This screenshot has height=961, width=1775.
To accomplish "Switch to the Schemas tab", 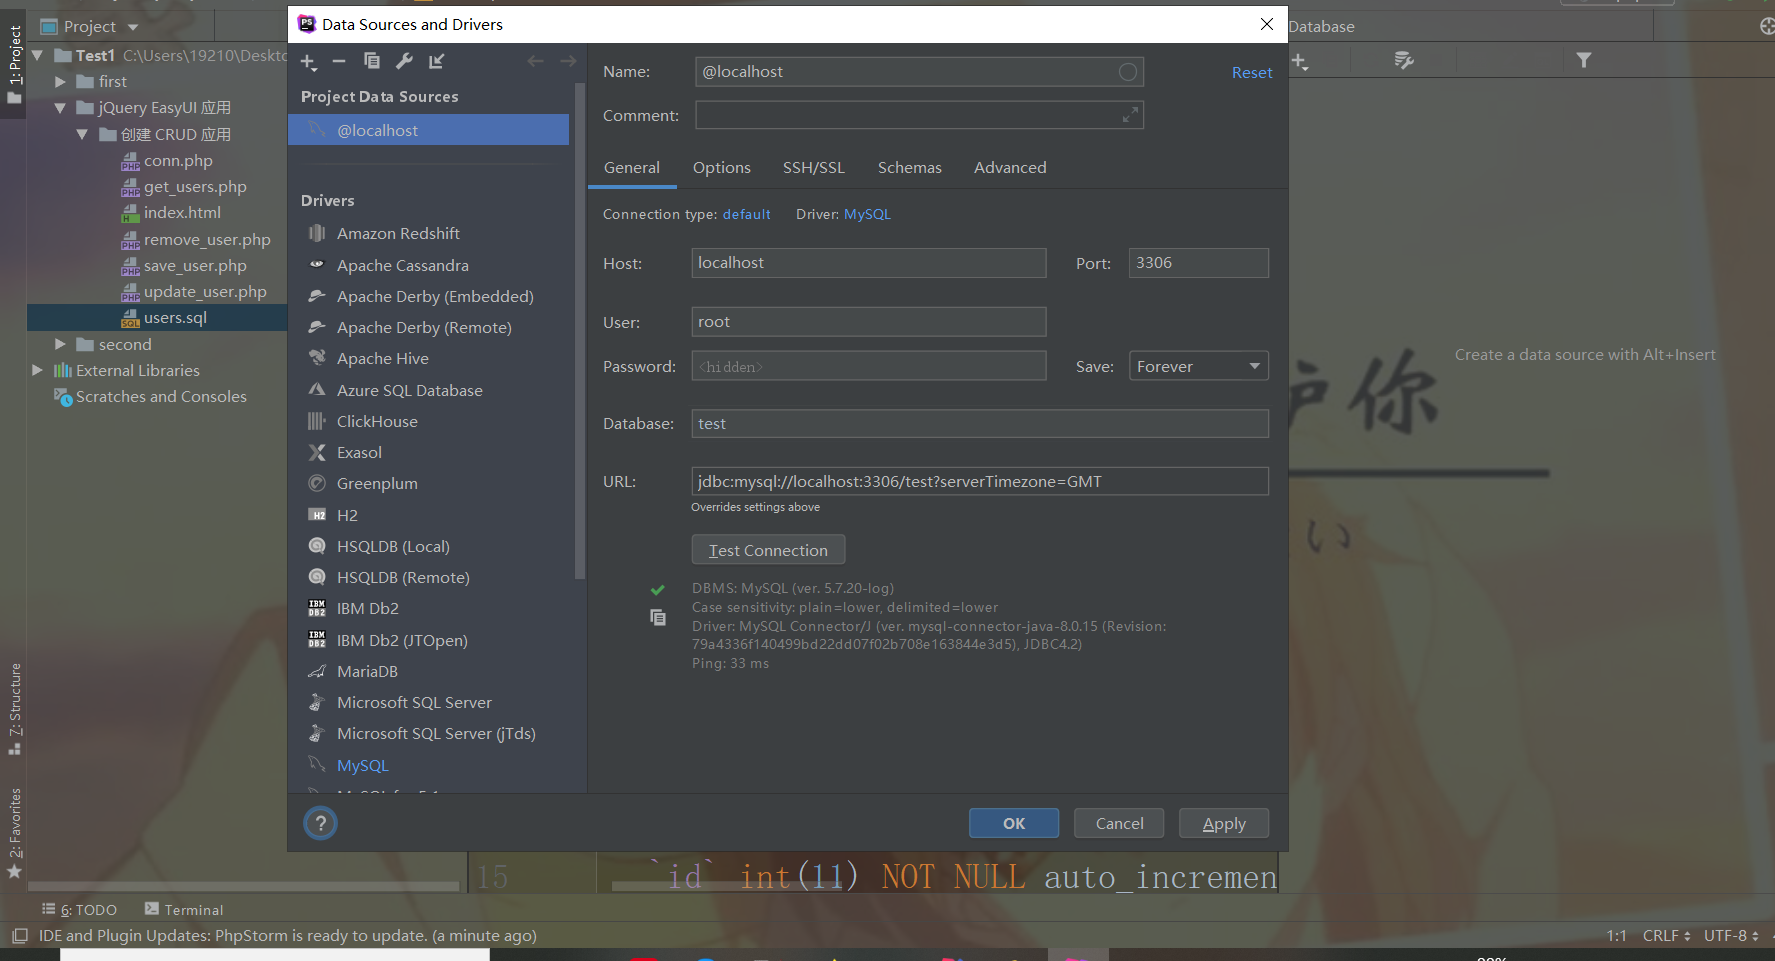I will (910, 168).
